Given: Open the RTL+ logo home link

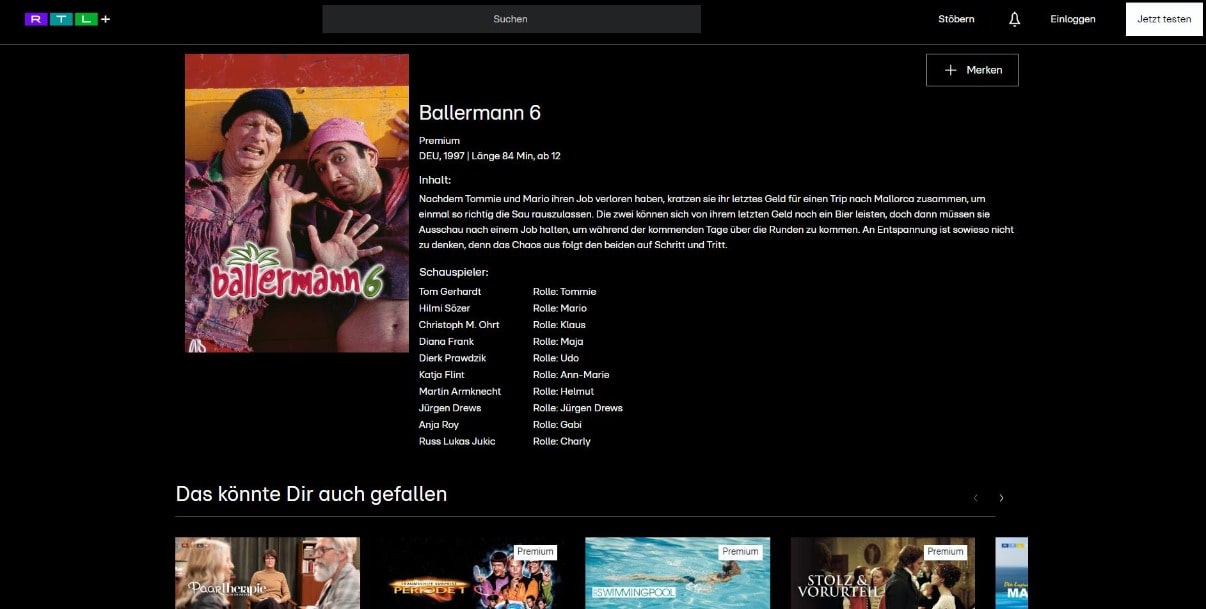Looking at the screenshot, I should tap(67, 19).
